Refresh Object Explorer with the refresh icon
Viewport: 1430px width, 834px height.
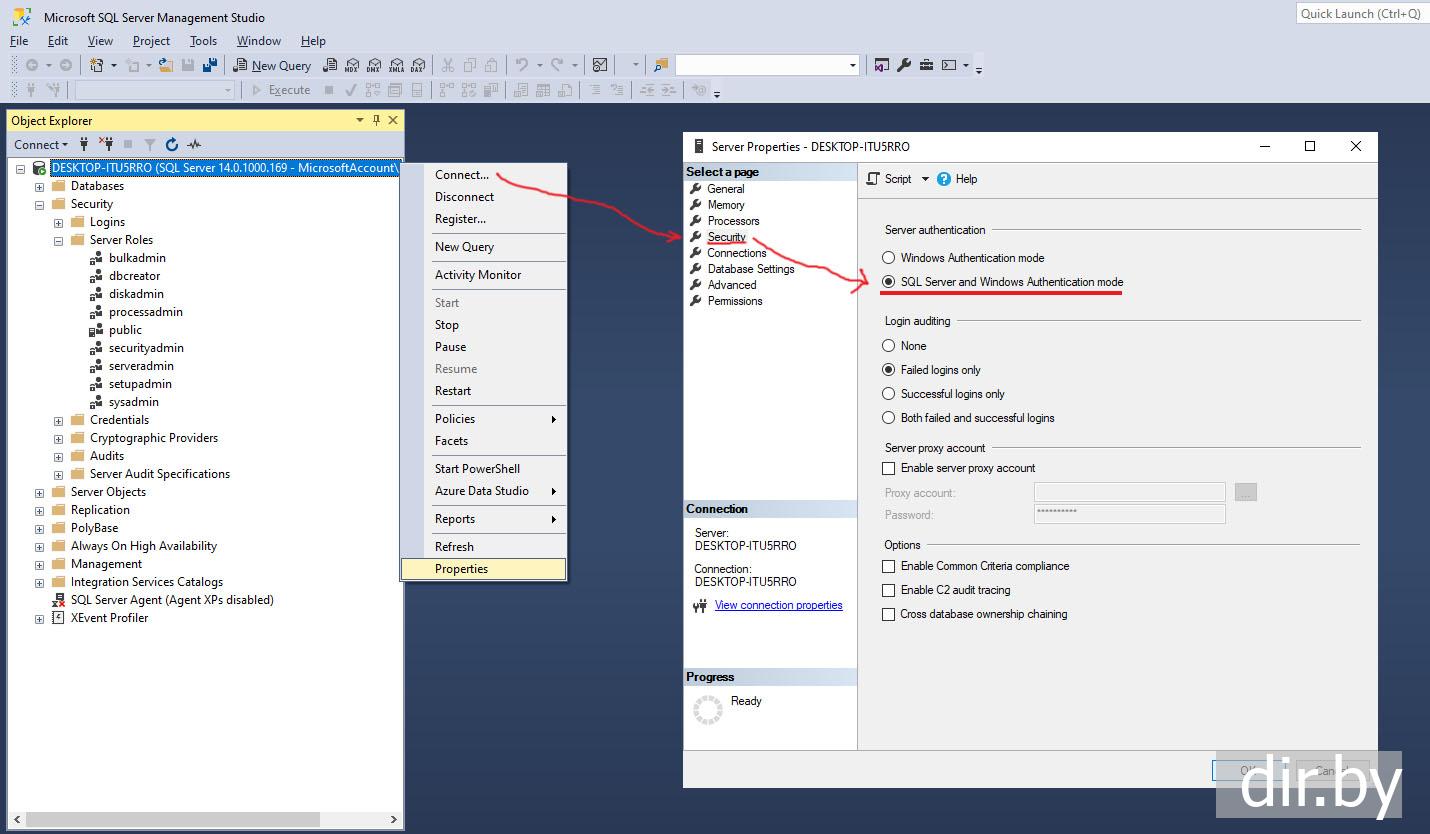click(x=172, y=144)
